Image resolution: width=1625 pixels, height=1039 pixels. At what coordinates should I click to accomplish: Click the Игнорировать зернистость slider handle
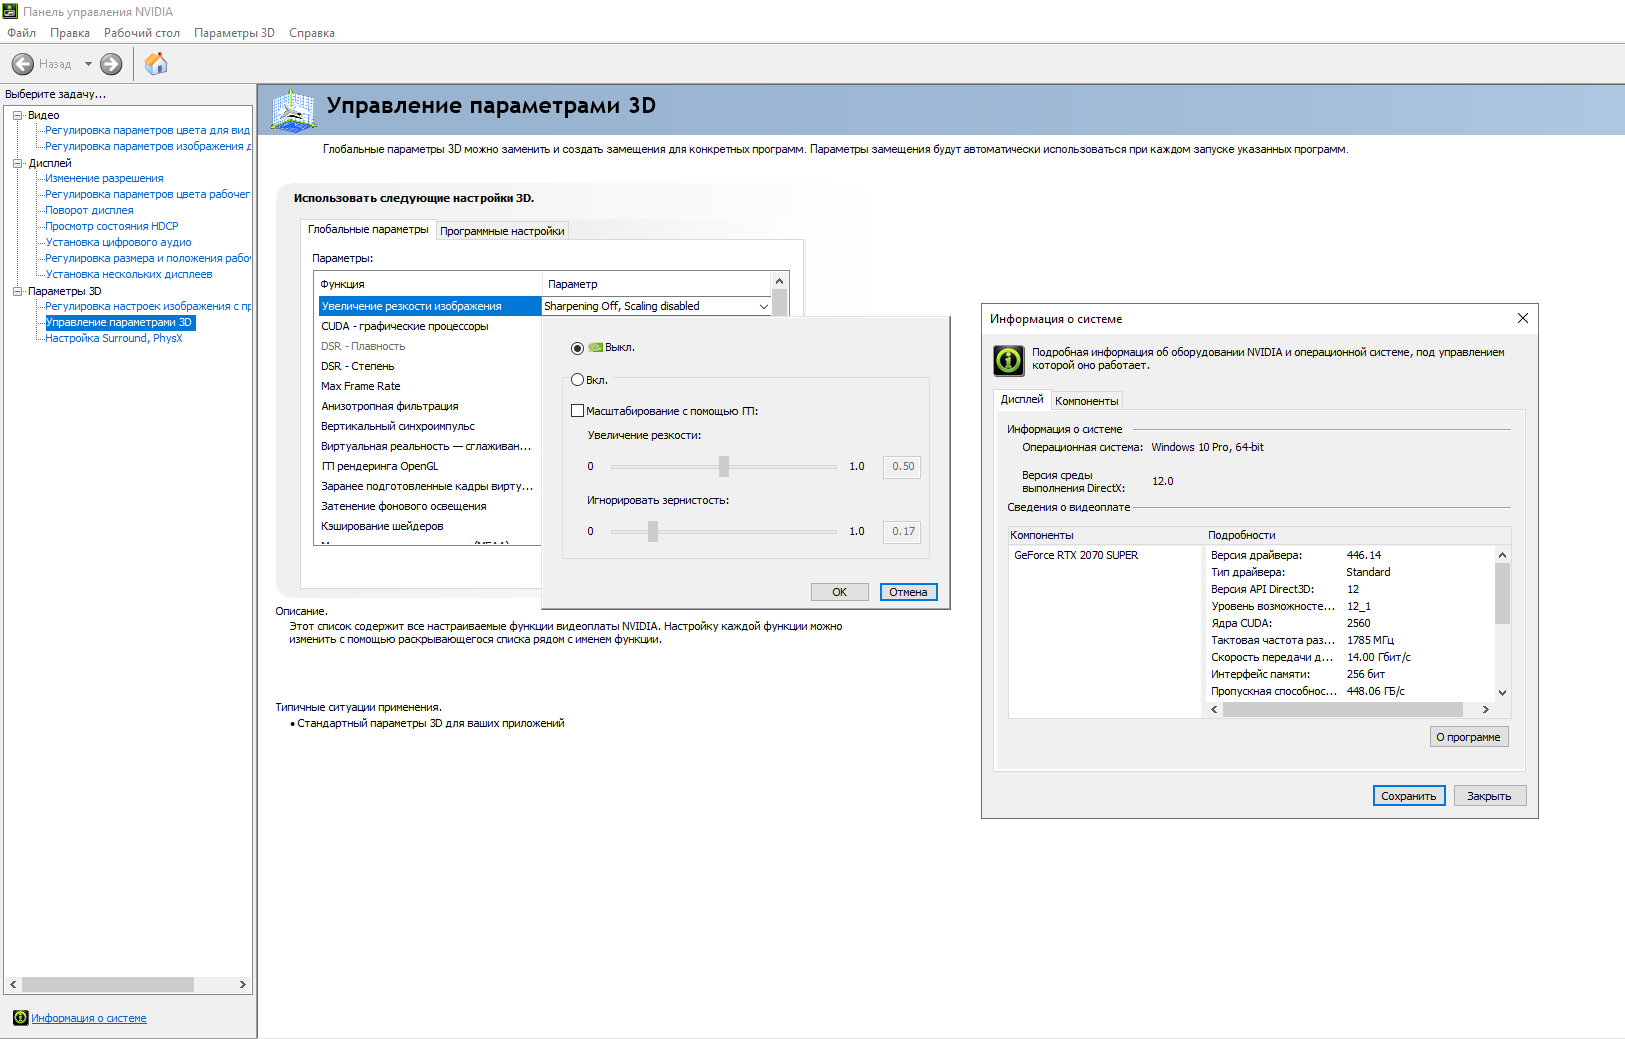point(653,531)
